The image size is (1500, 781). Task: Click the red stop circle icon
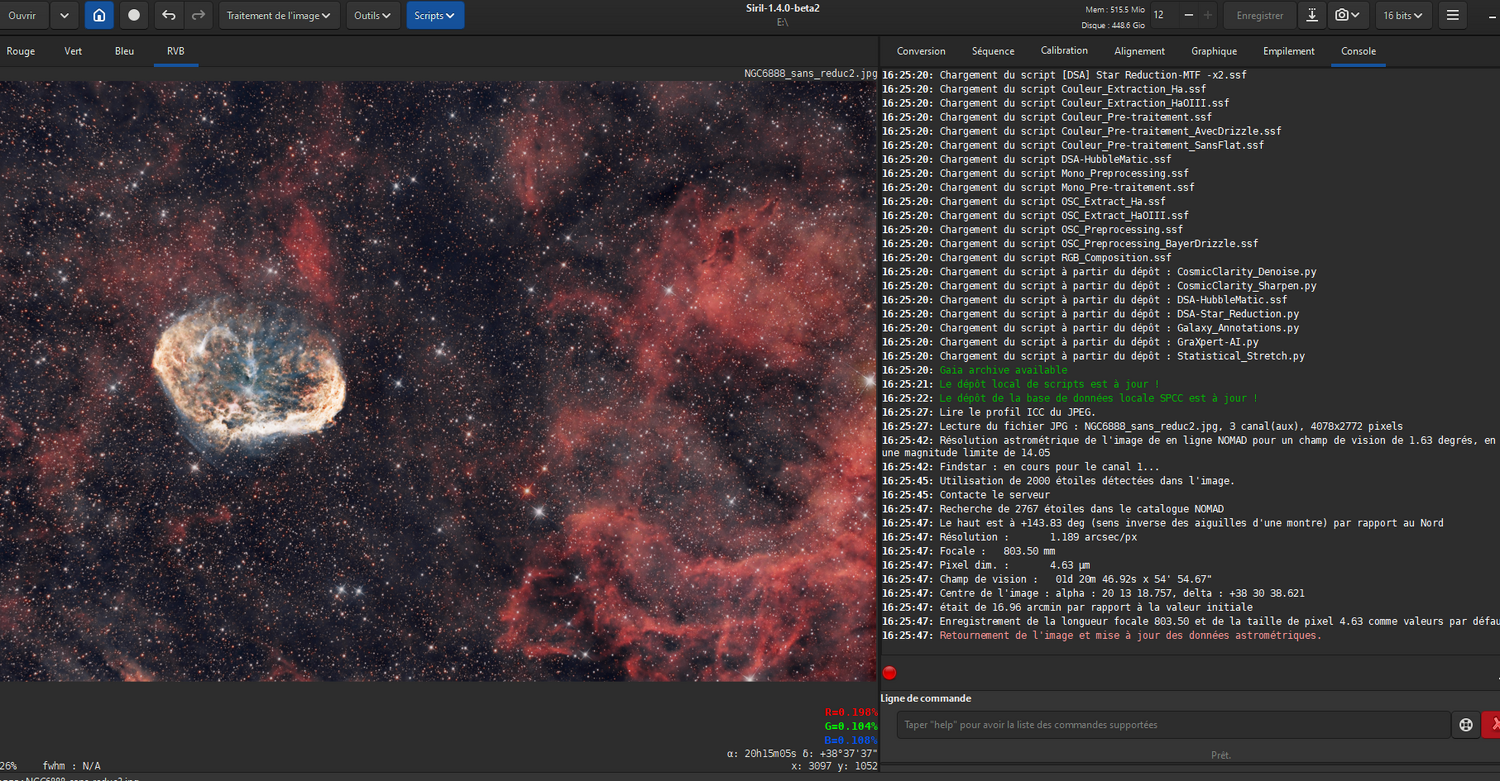coord(889,673)
